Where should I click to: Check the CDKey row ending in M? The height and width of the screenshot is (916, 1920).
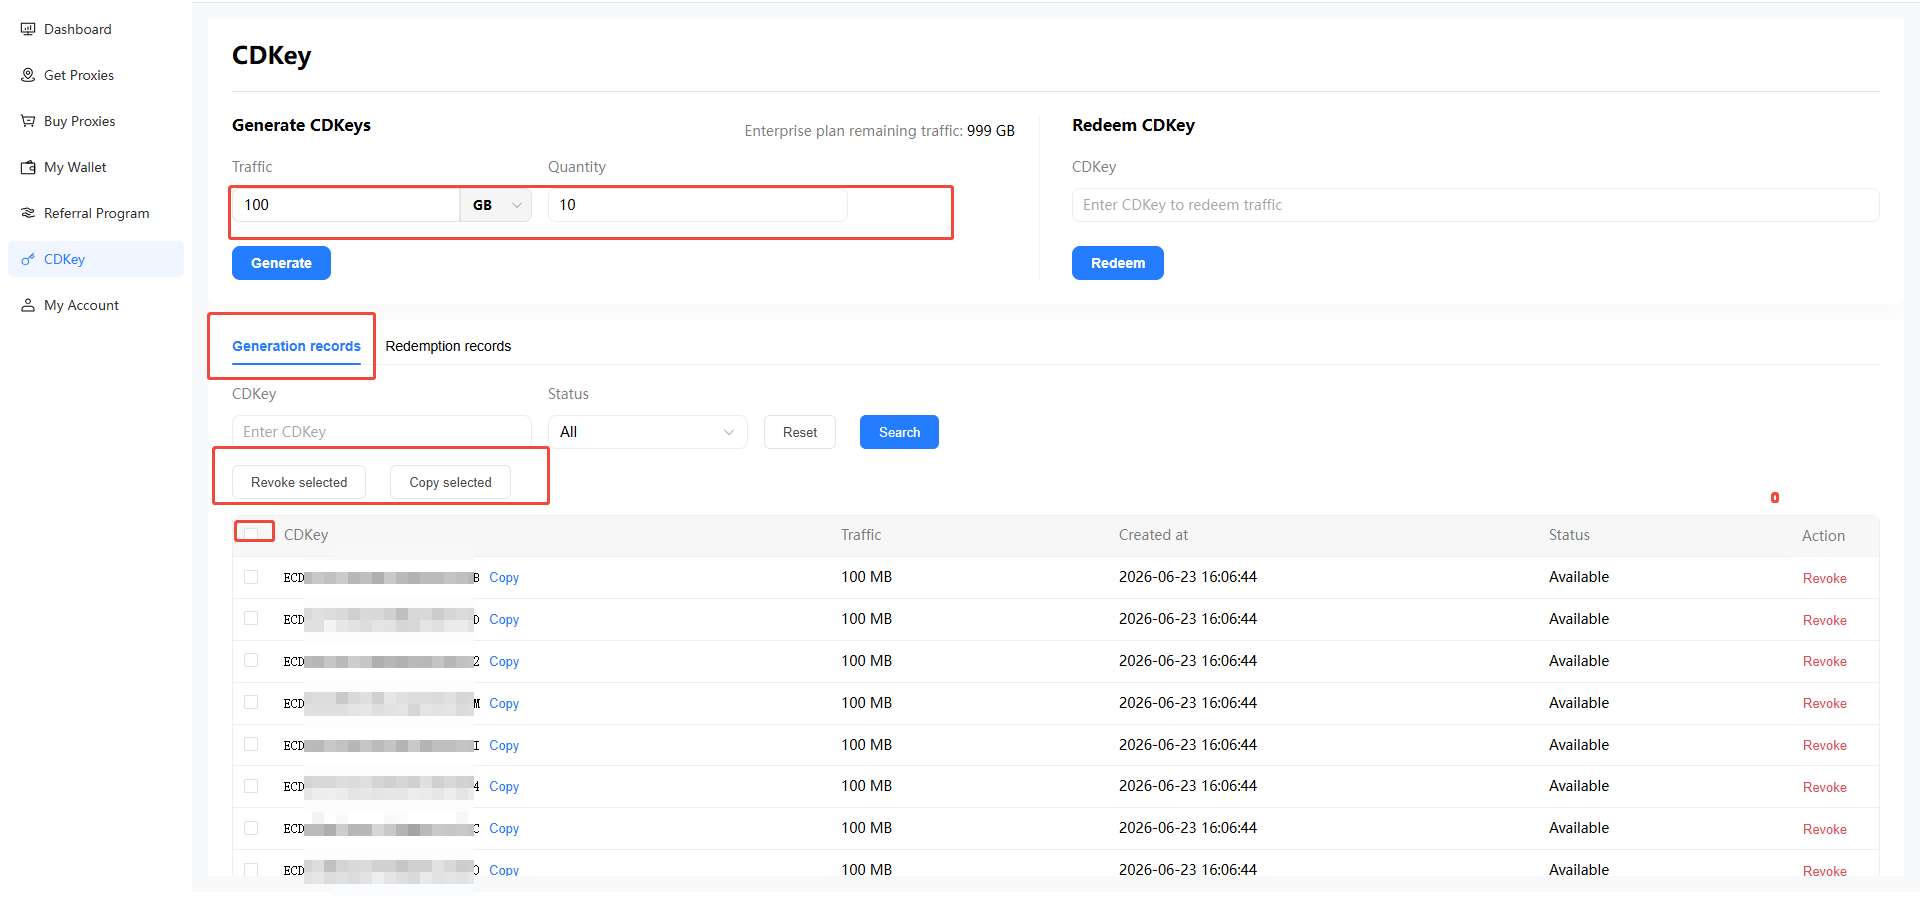click(x=251, y=703)
